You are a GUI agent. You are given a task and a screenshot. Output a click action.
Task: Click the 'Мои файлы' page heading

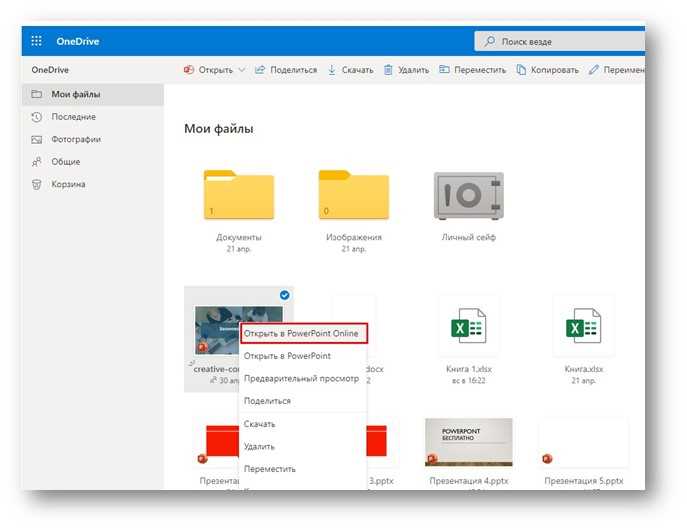coord(219,128)
